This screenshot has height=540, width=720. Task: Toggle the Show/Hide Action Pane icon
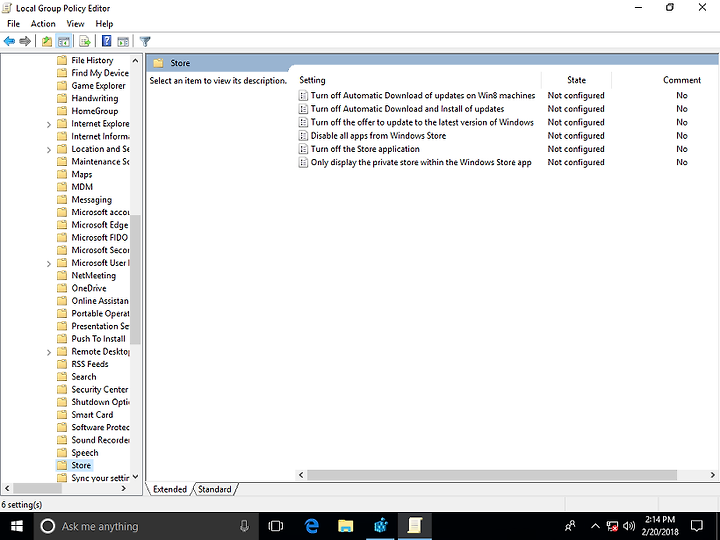[123, 41]
